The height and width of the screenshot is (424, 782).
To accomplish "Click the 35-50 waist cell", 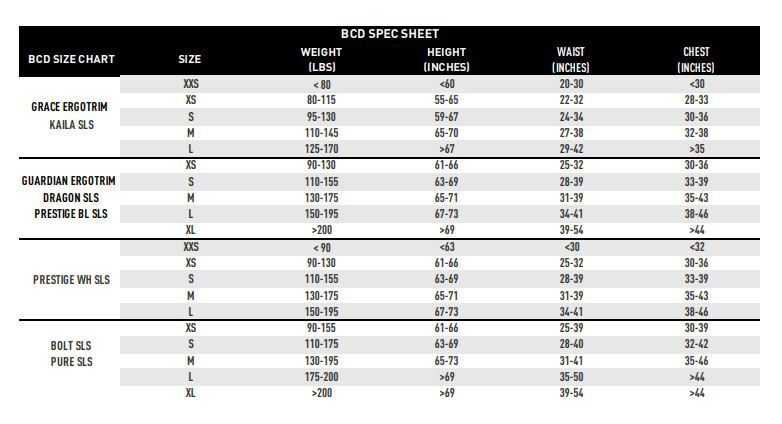I will [x=571, y=377].
